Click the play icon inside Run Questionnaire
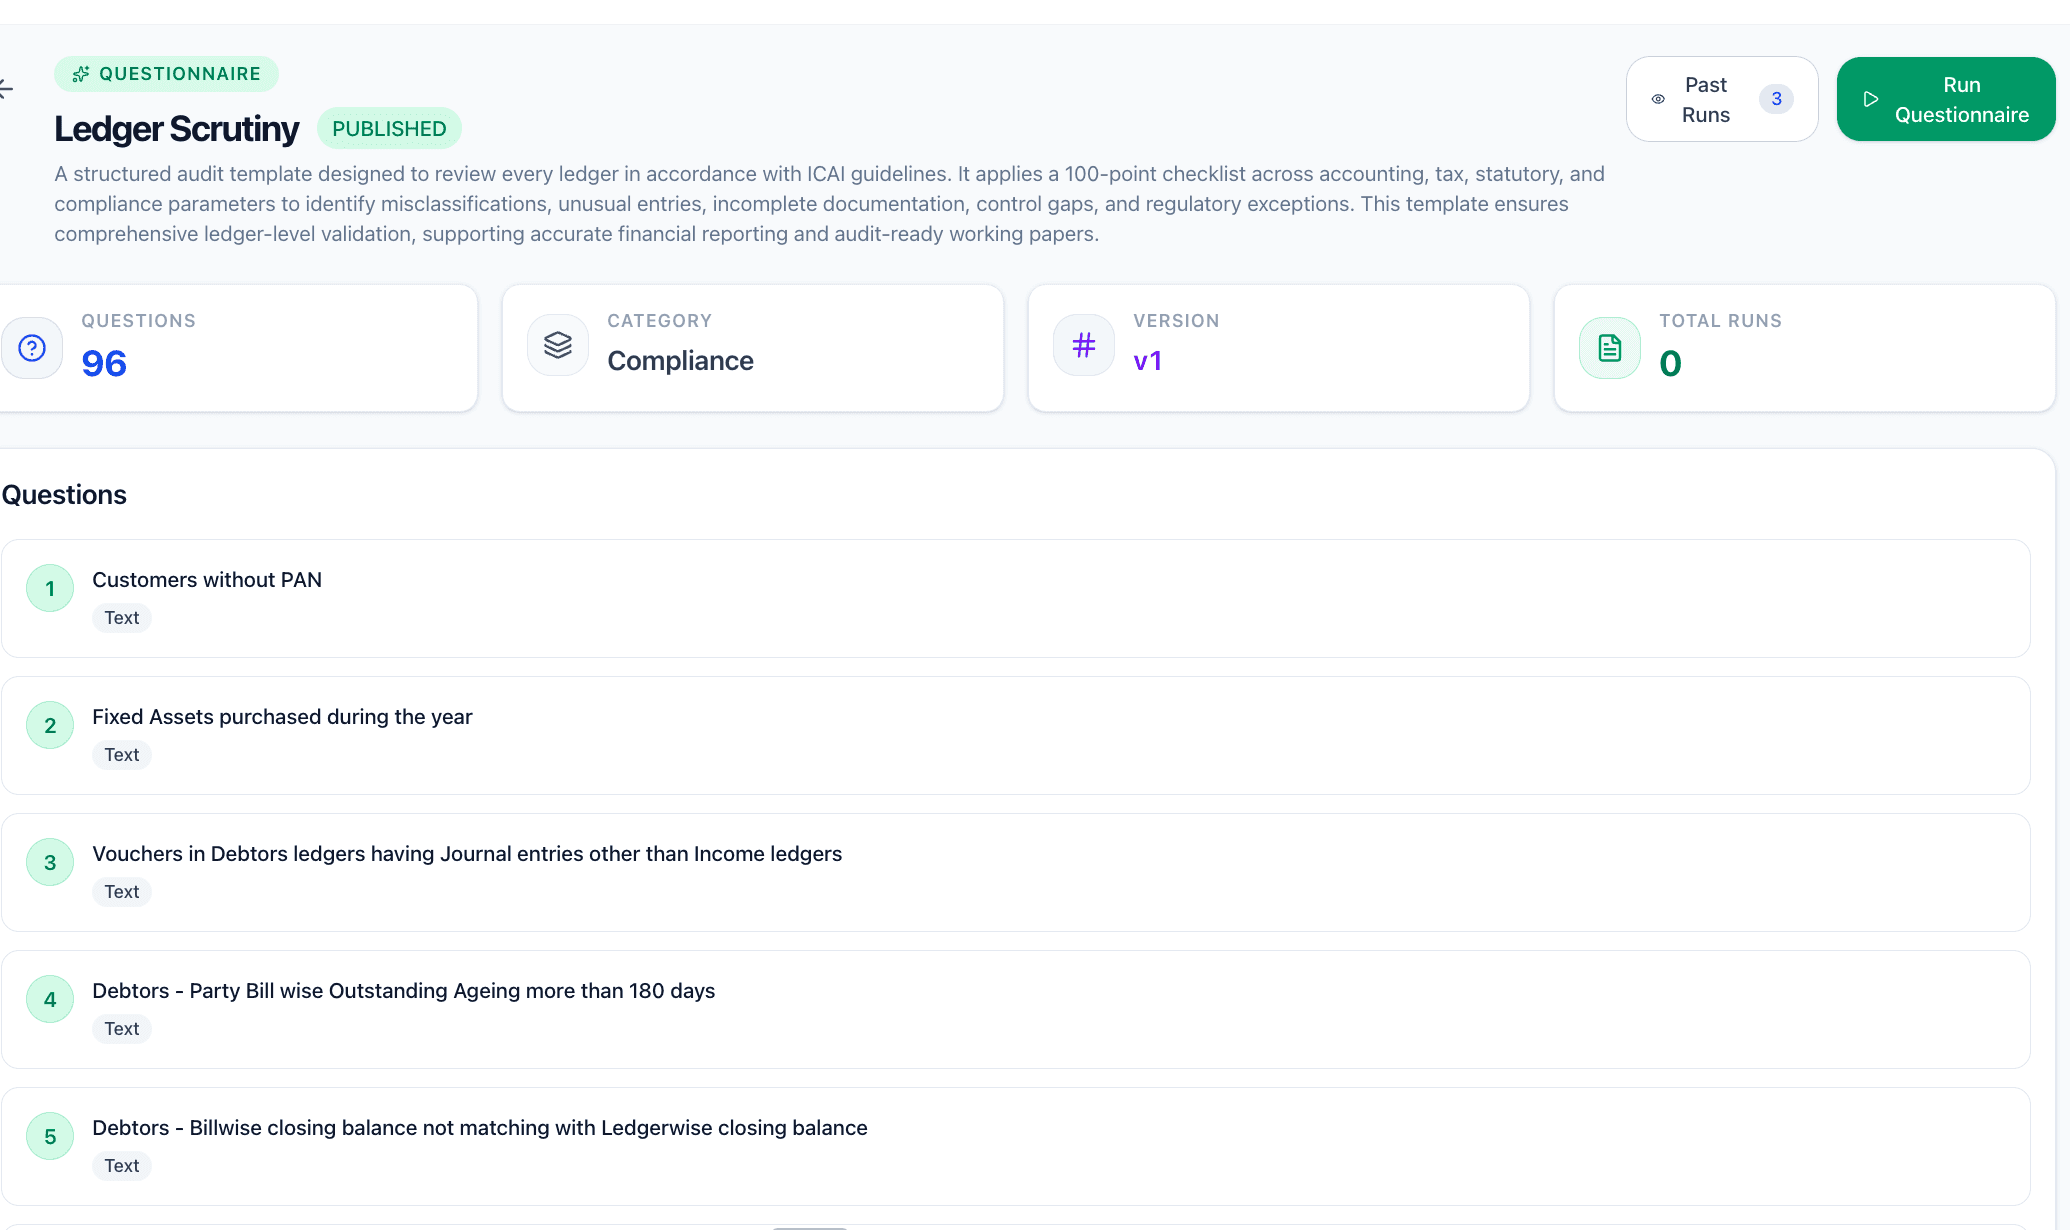Viewport: 2070px width, 1230px height. pos(1872,99)
